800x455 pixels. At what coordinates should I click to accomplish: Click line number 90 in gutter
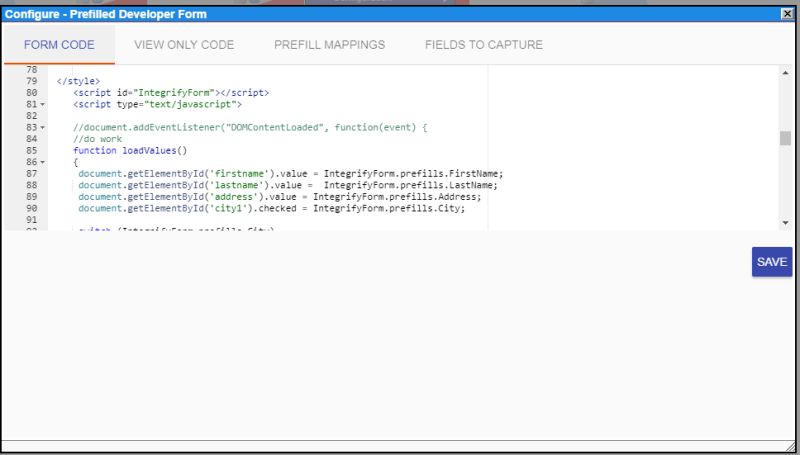(32, 208)
